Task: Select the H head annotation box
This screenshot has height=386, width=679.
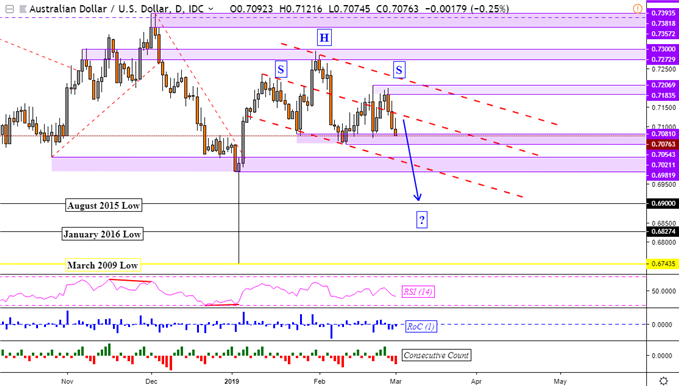Action: 324,38
